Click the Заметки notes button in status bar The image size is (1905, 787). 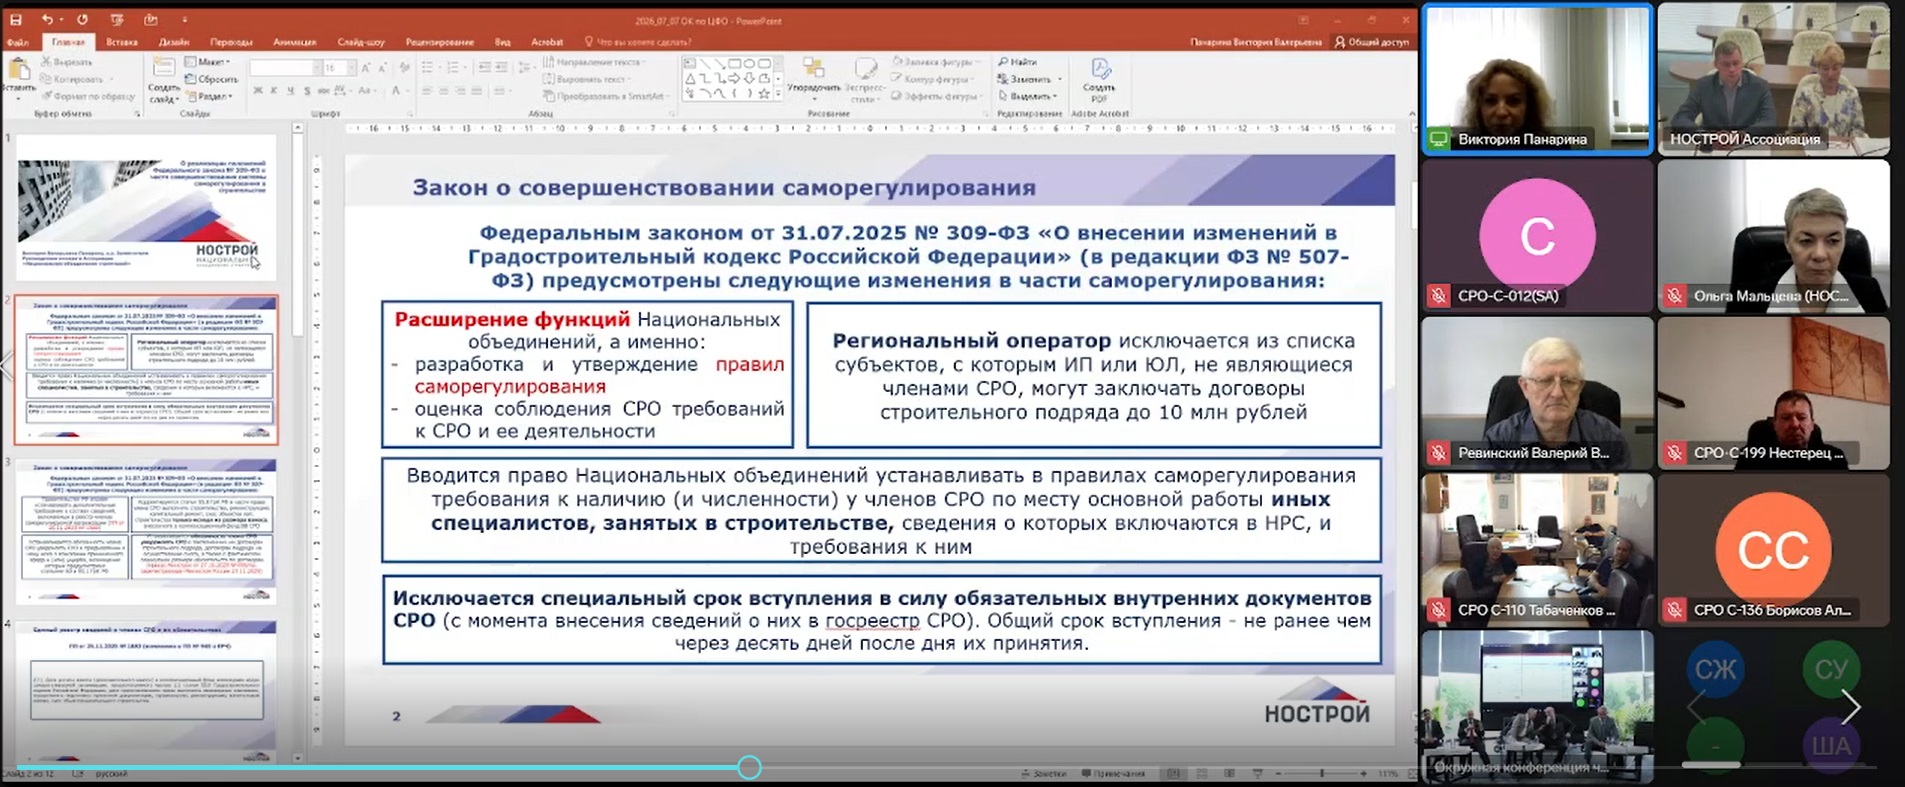[1042, 774]
